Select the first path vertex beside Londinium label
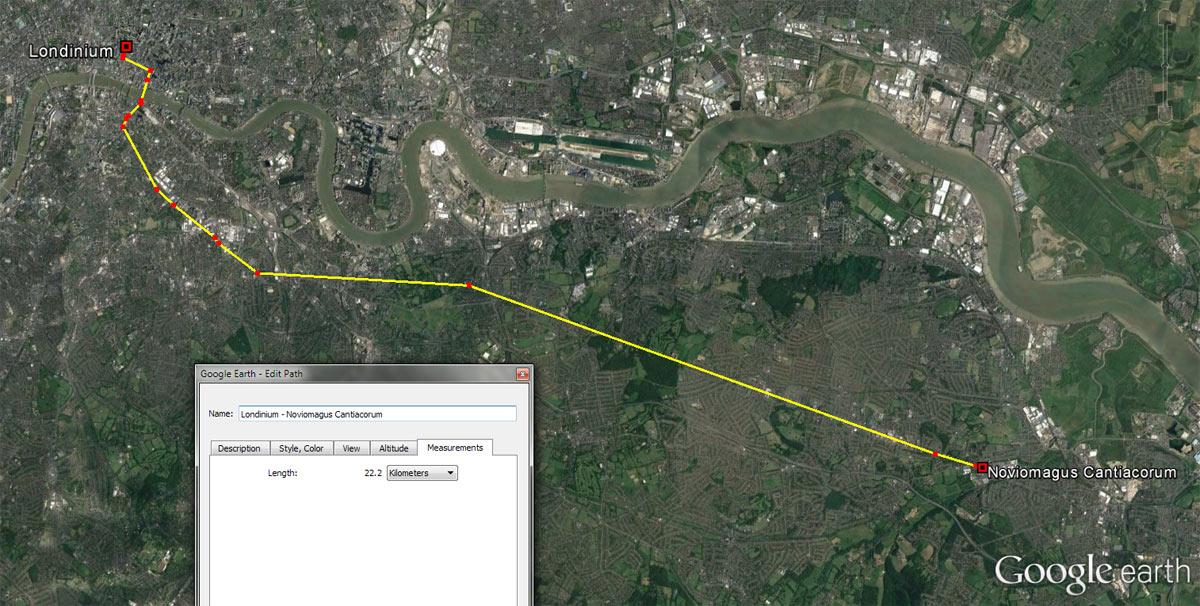Image resolution: width=1200 pixels, height=606 pixels. click(122, 58)
